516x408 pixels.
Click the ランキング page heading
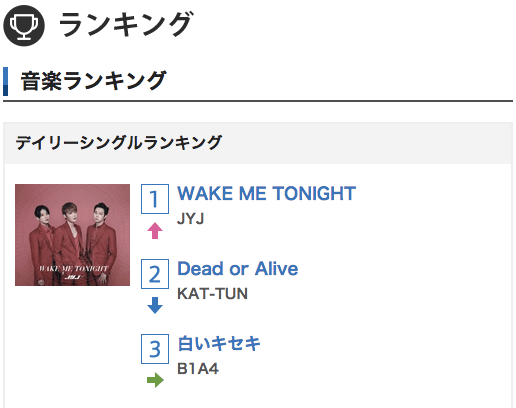point(125,24)
